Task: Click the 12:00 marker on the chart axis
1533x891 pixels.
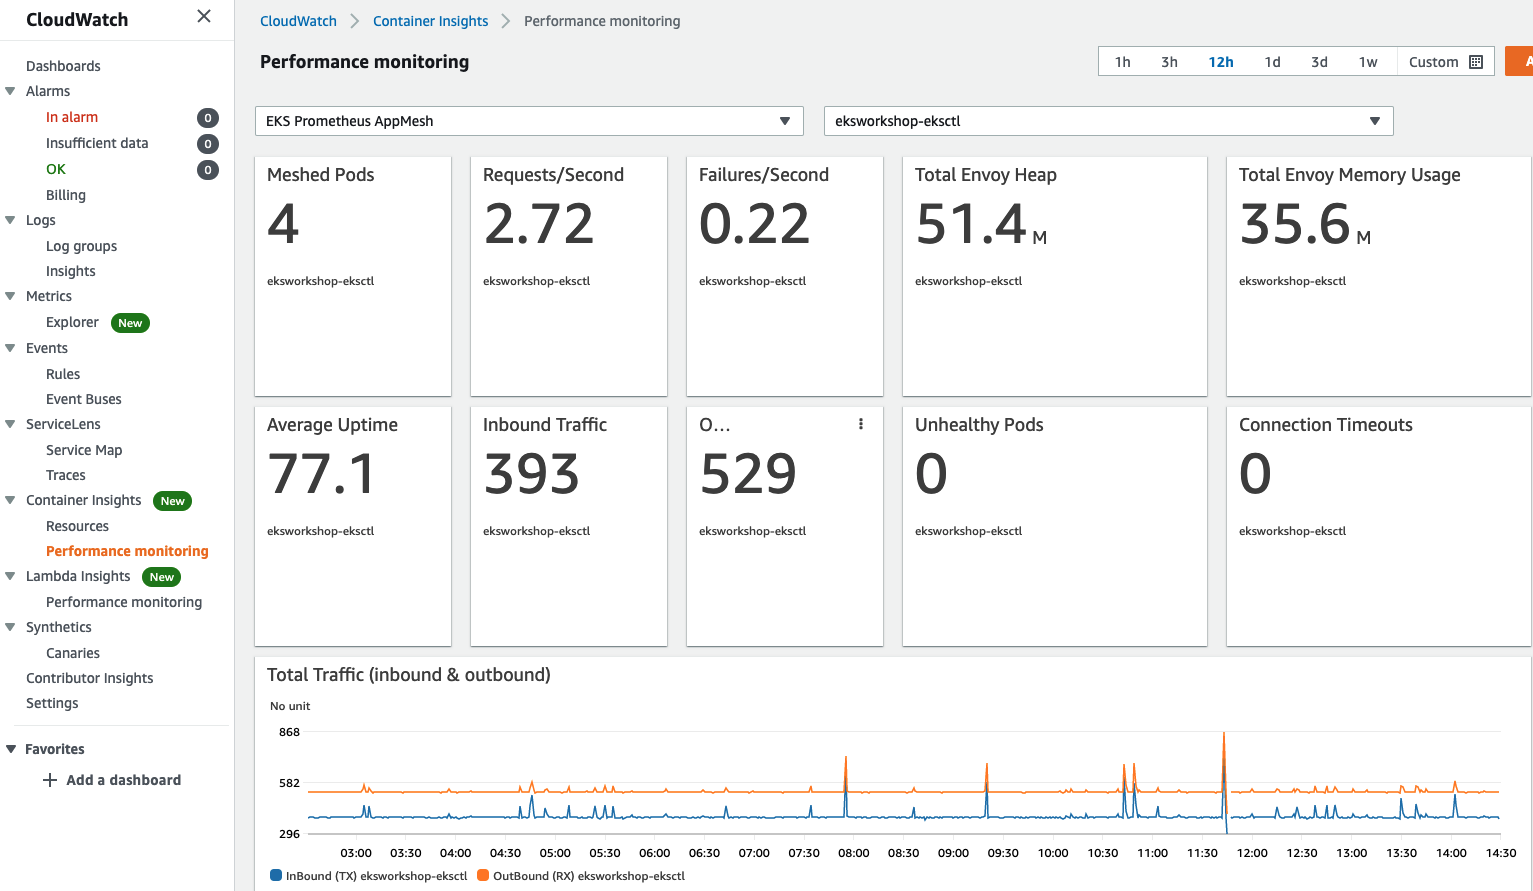Action: coord(1252,853)
